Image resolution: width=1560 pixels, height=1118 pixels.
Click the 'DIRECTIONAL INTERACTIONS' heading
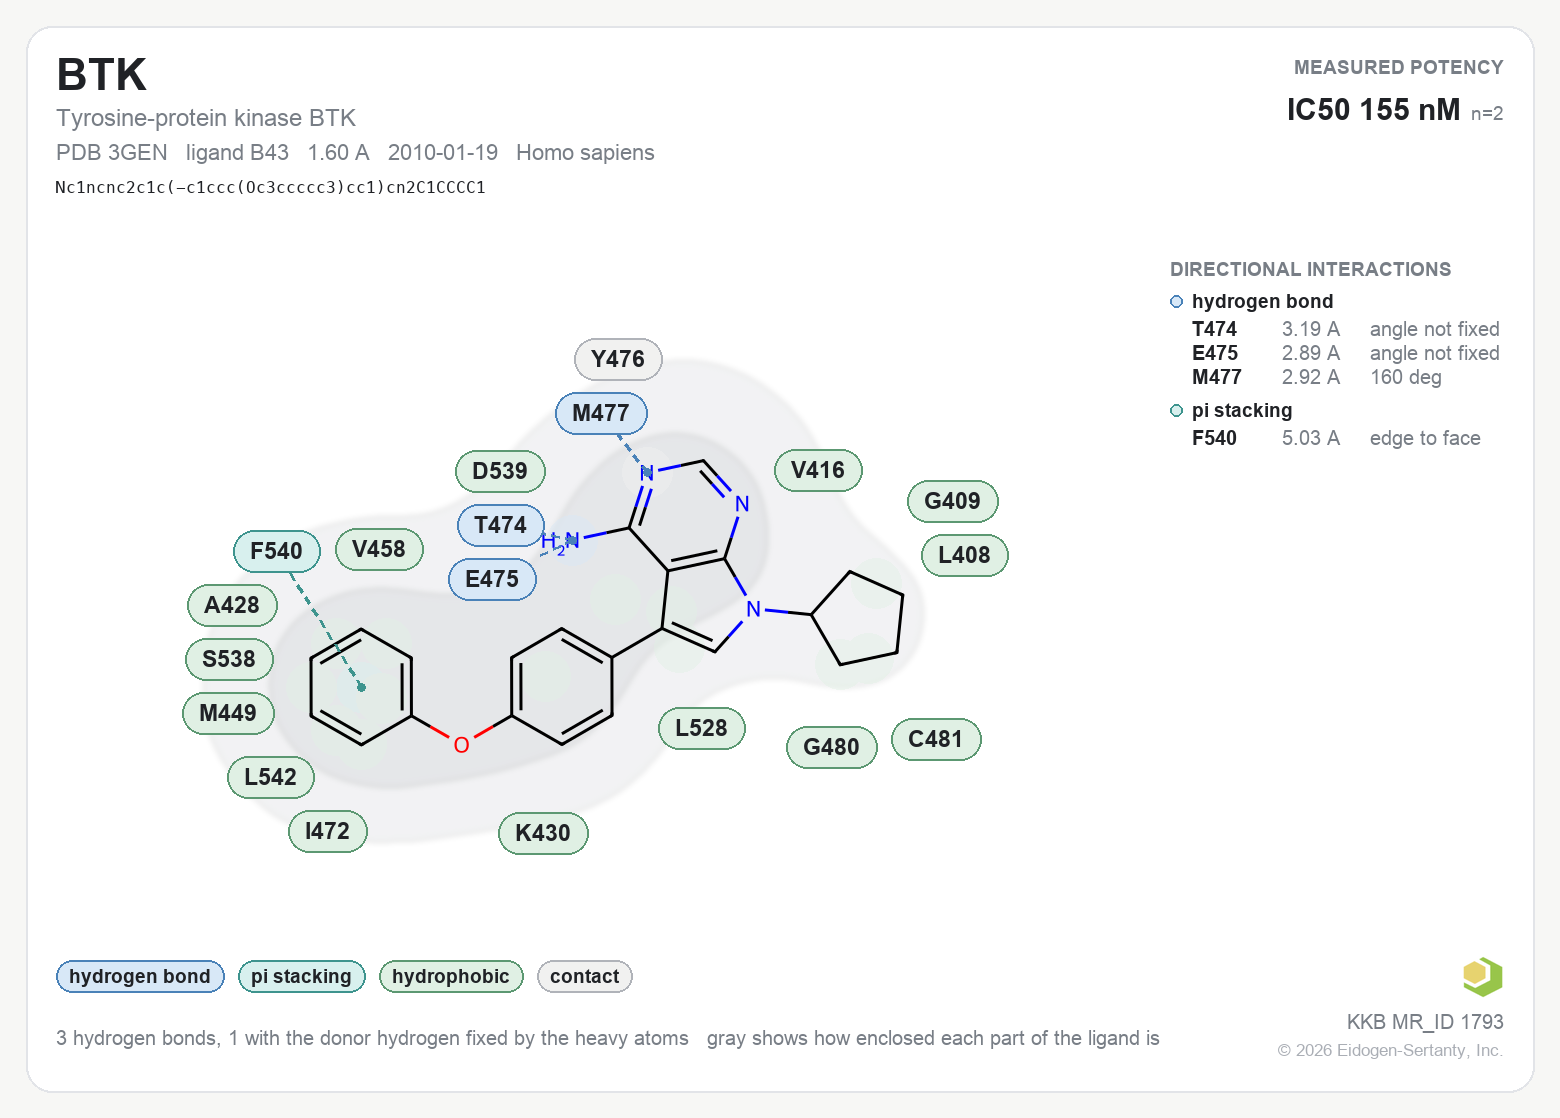[x=1310, y=270]
